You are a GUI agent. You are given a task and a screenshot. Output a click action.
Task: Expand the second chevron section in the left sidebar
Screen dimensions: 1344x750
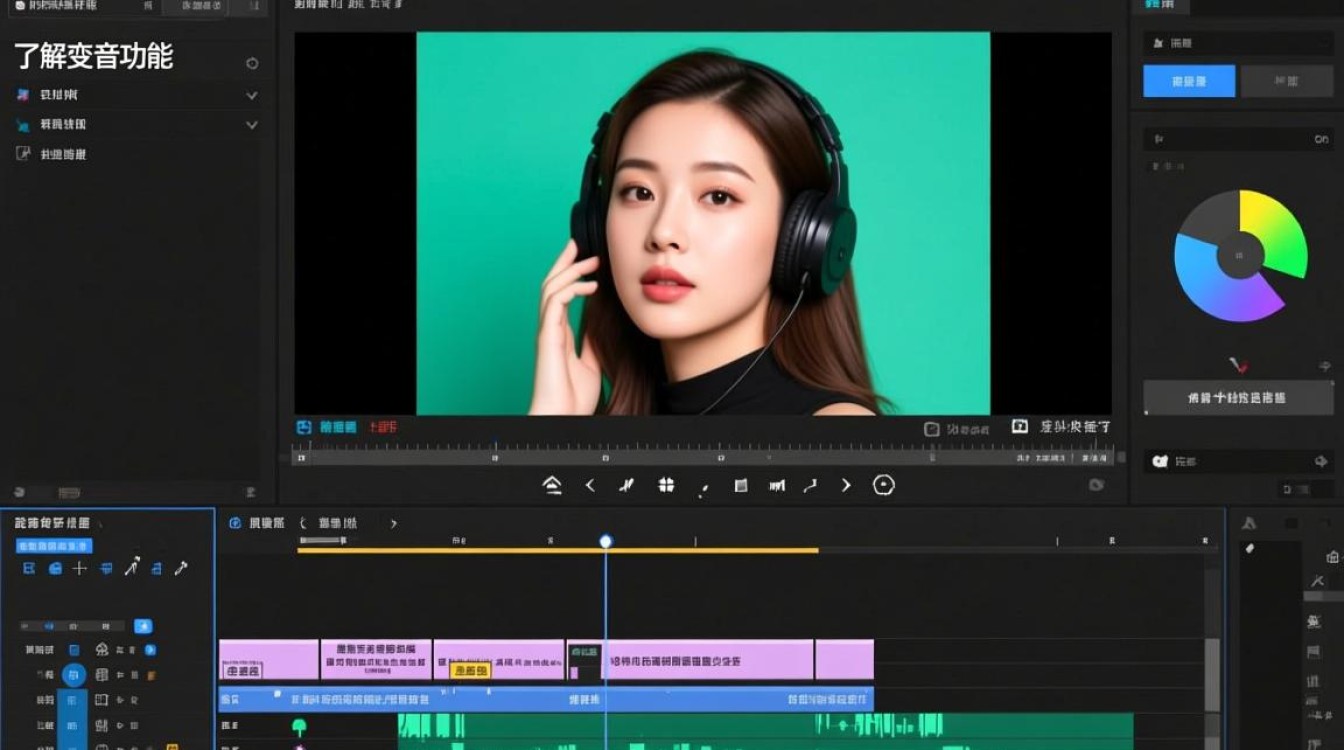(251, 124)
